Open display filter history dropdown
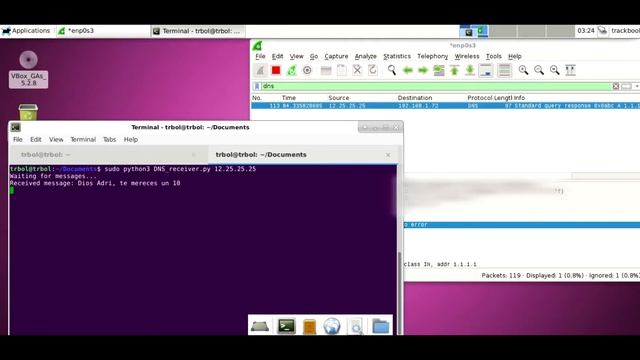This screenshot has width=640, height=360. tap(636, 86)
